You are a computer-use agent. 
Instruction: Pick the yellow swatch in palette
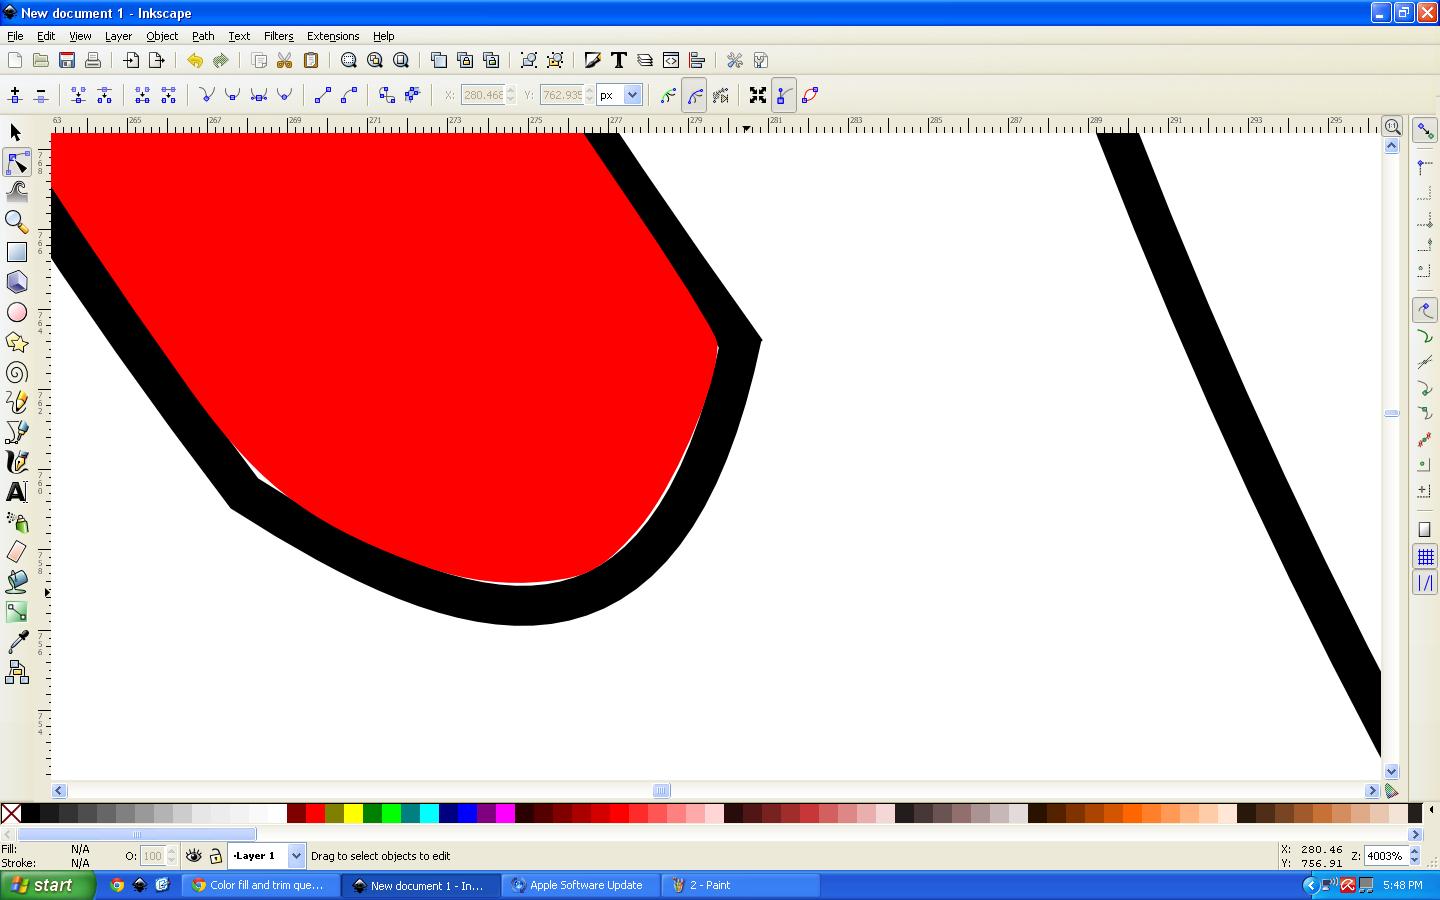353,813
